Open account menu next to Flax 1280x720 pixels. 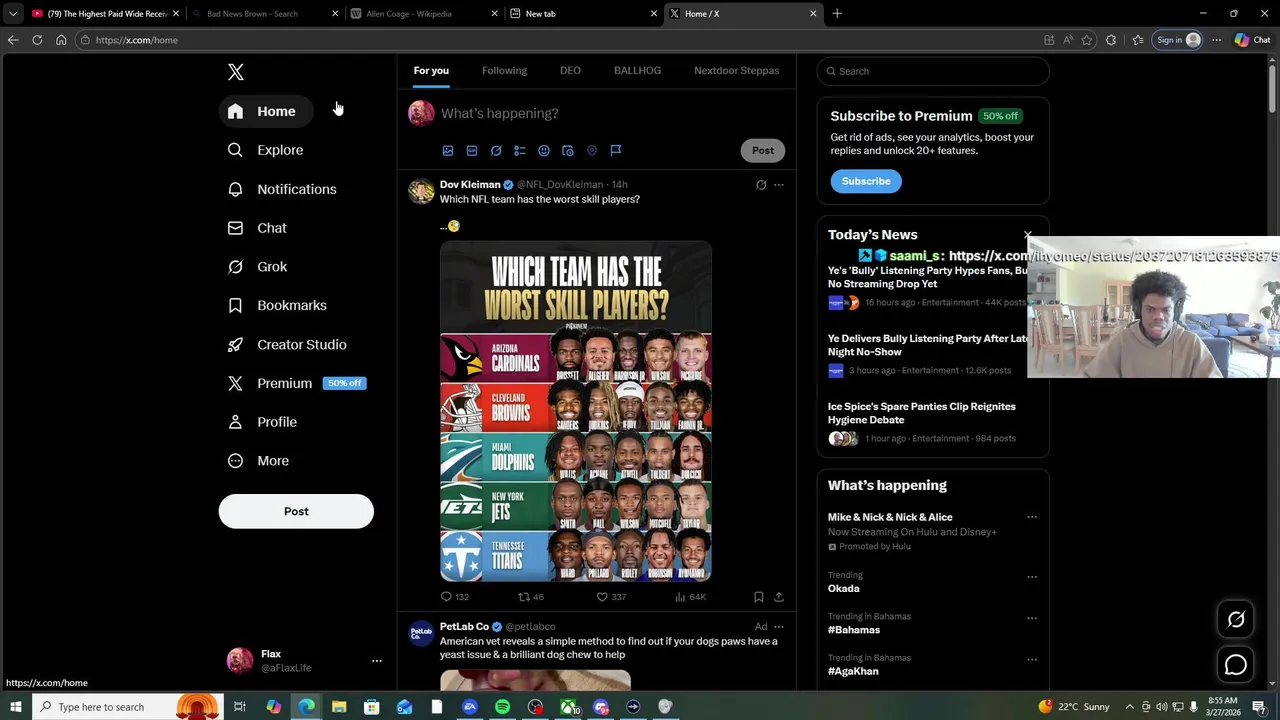[377, 661]
